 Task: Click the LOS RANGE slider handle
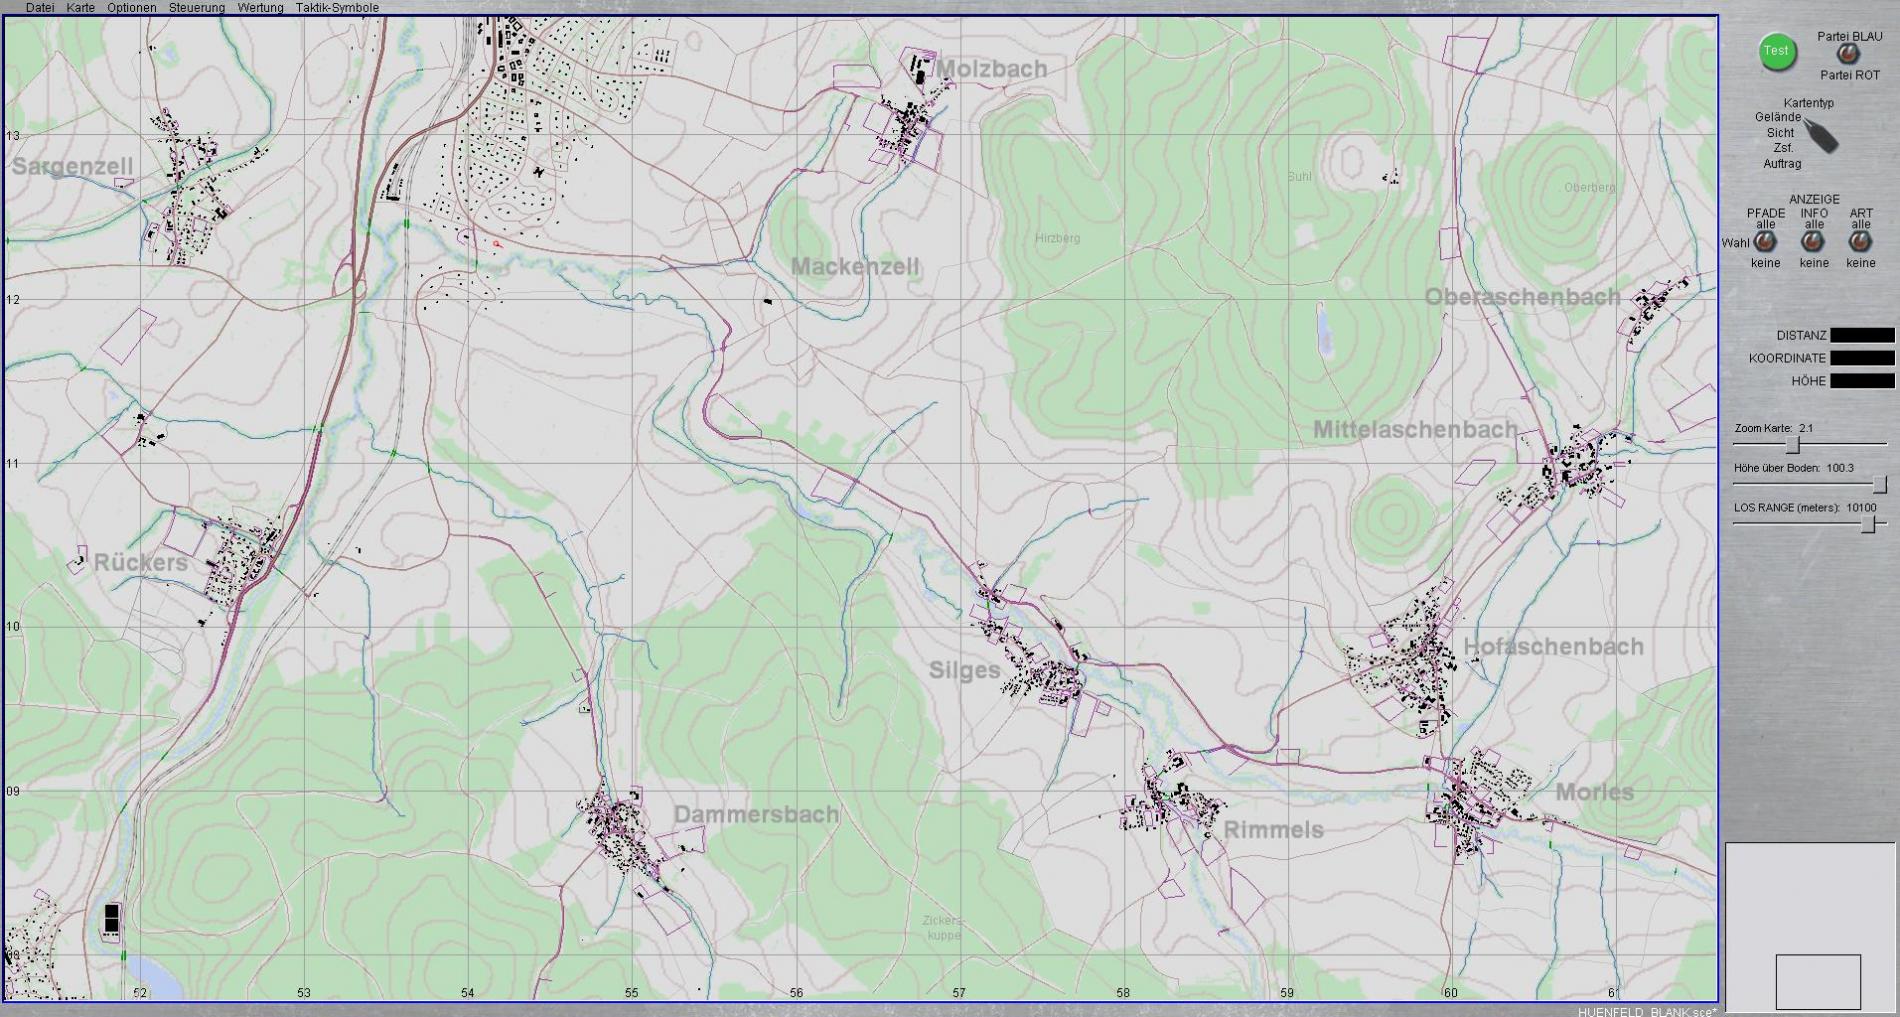[1867, 525]
